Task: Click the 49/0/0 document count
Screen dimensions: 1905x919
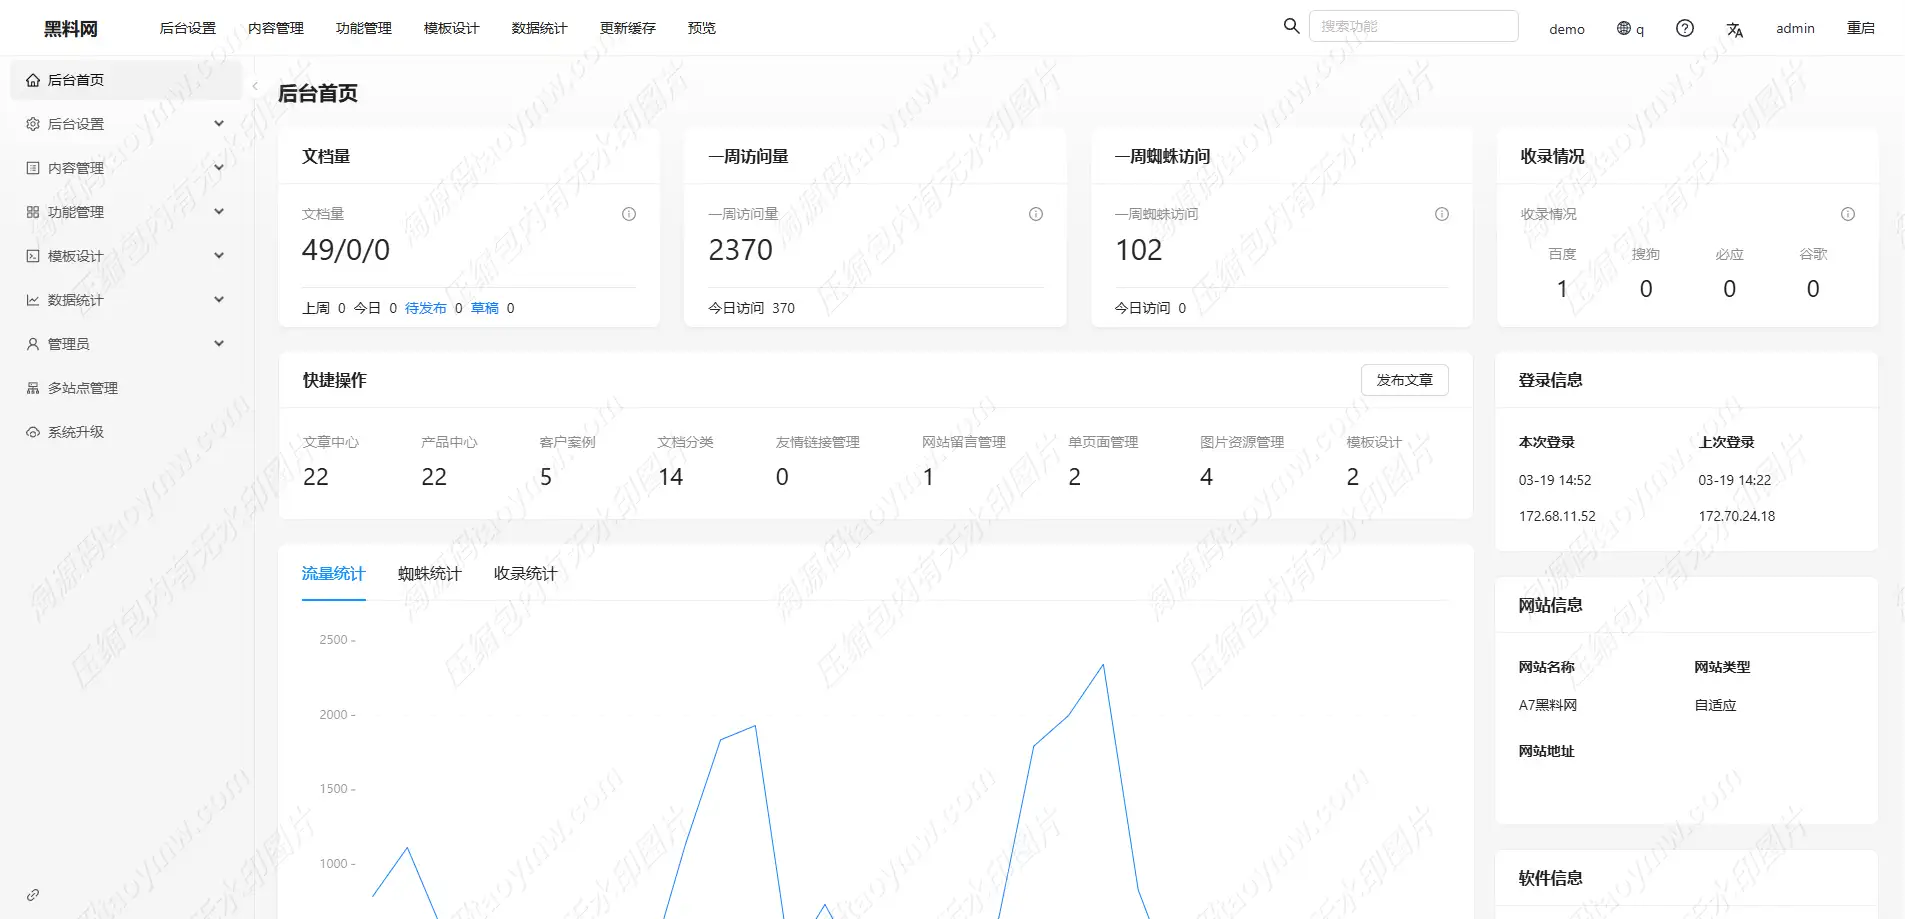Action: tap(346, 250)
